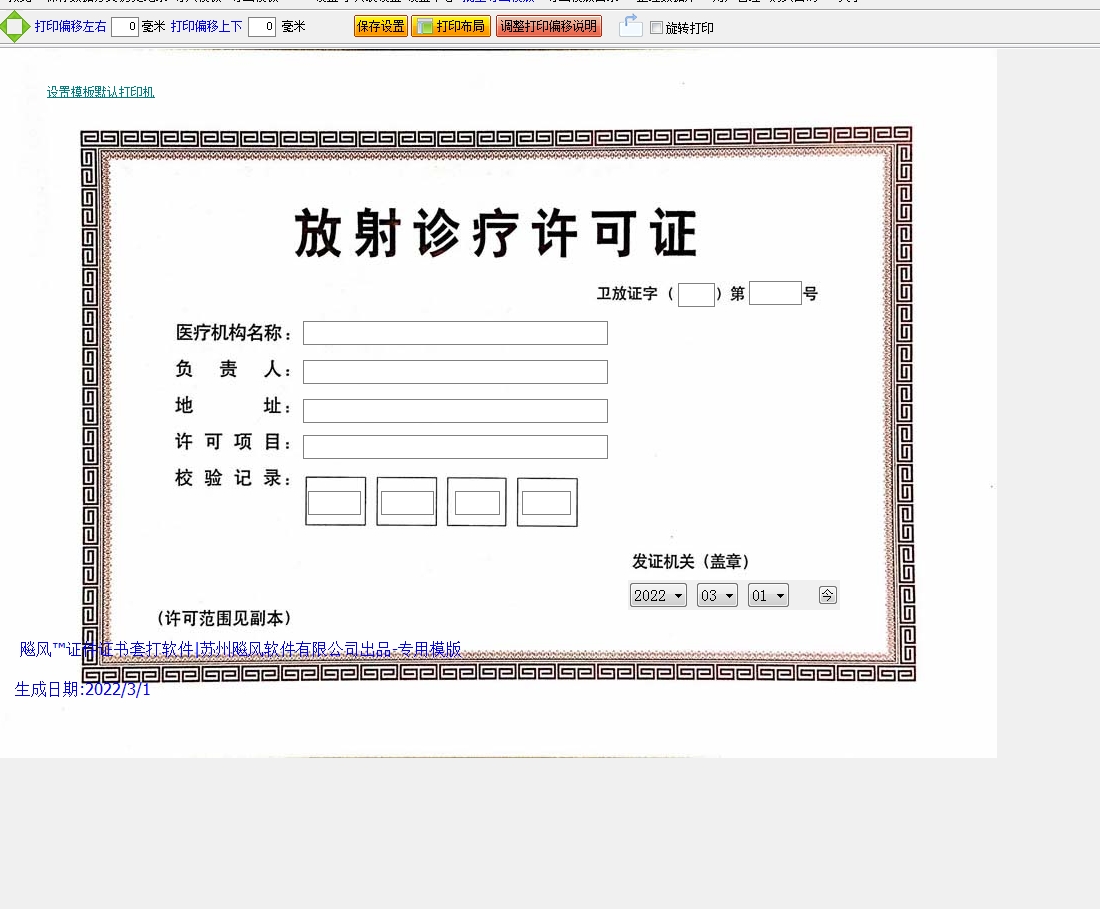Expand the month dropdown showing 03
This screenshot has height=909, width=1100.
click(x=717, y=596)
